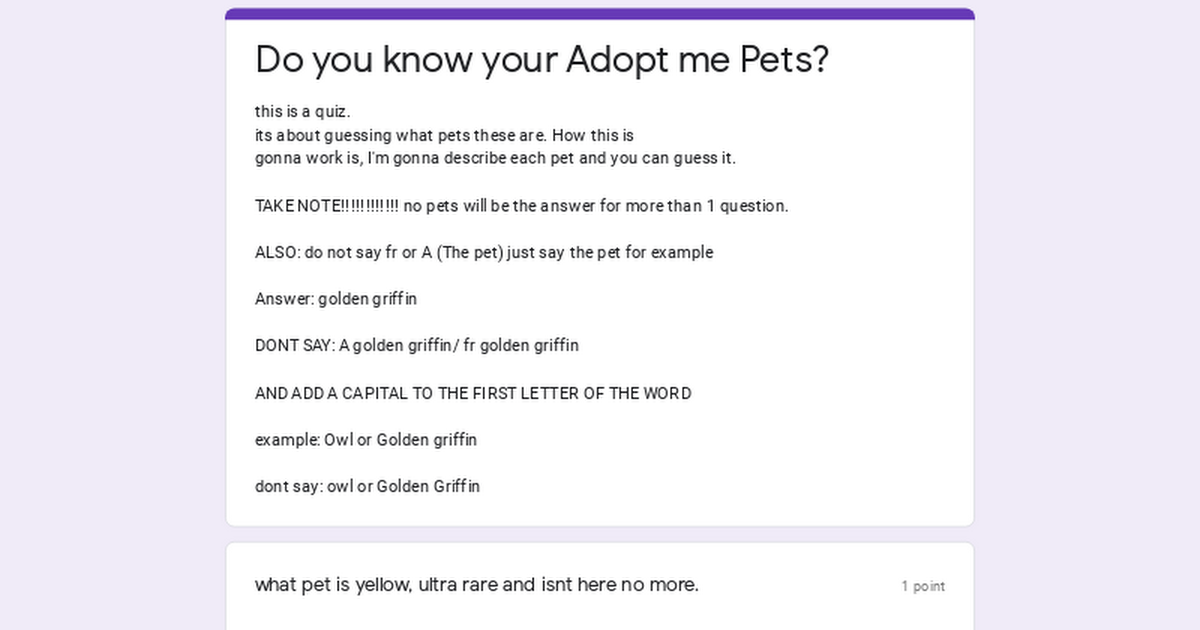Click the 'TAKE NOTE' warning line

(x=521, y=206)
